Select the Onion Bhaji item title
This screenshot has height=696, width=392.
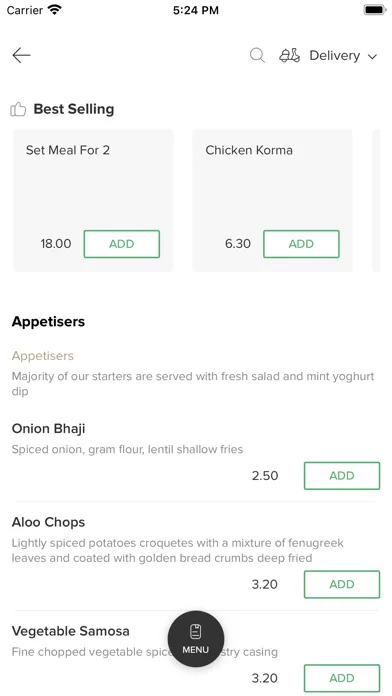point(48,429)
